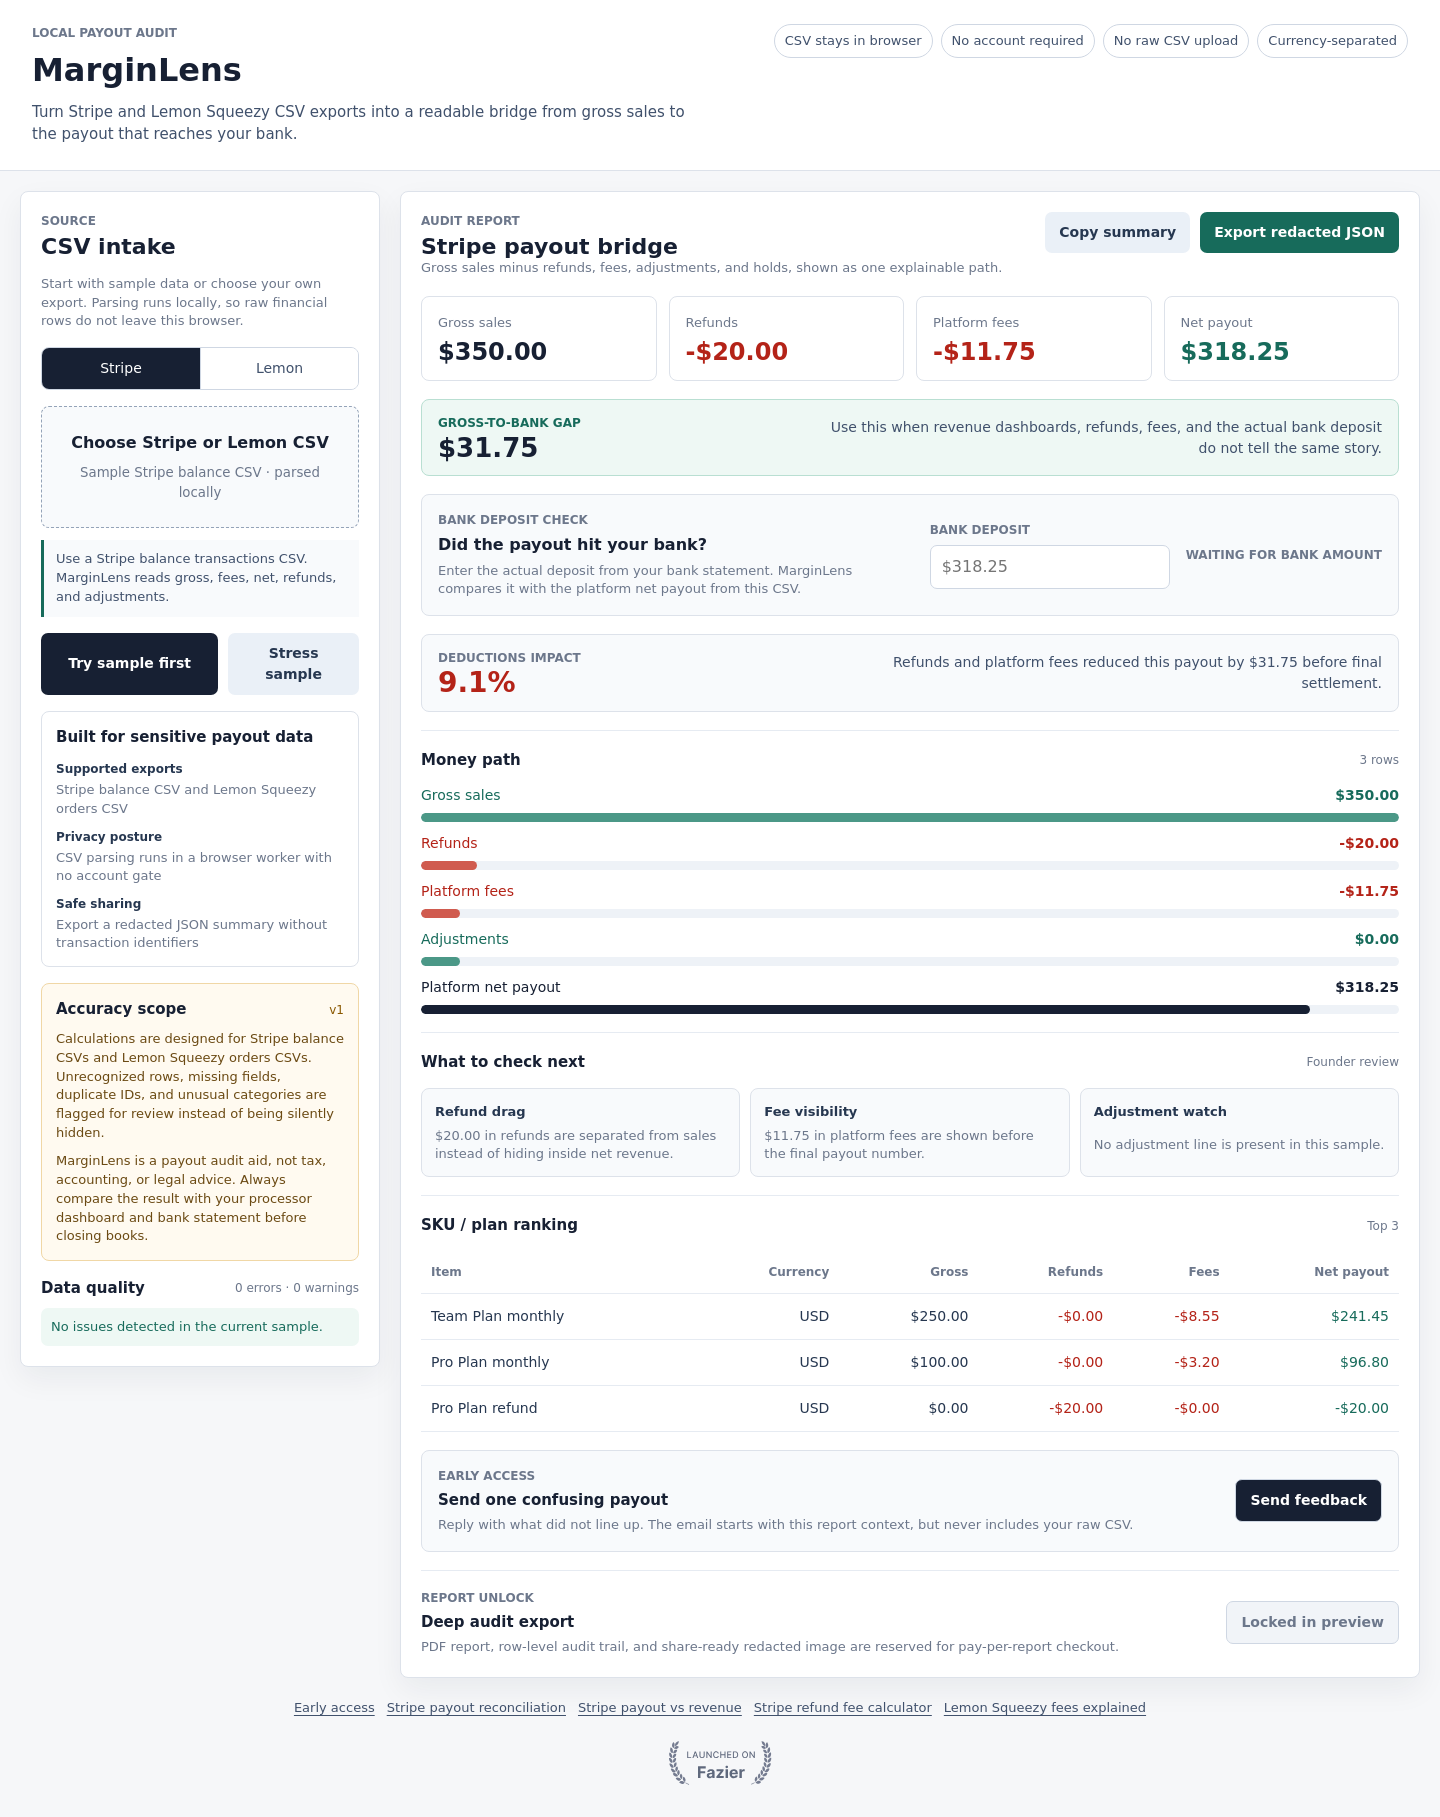Image resolution: width=1440 pixels, height=1817 pixels.
Task: Click the Platform net payout bar
Action: (910, 1009)
